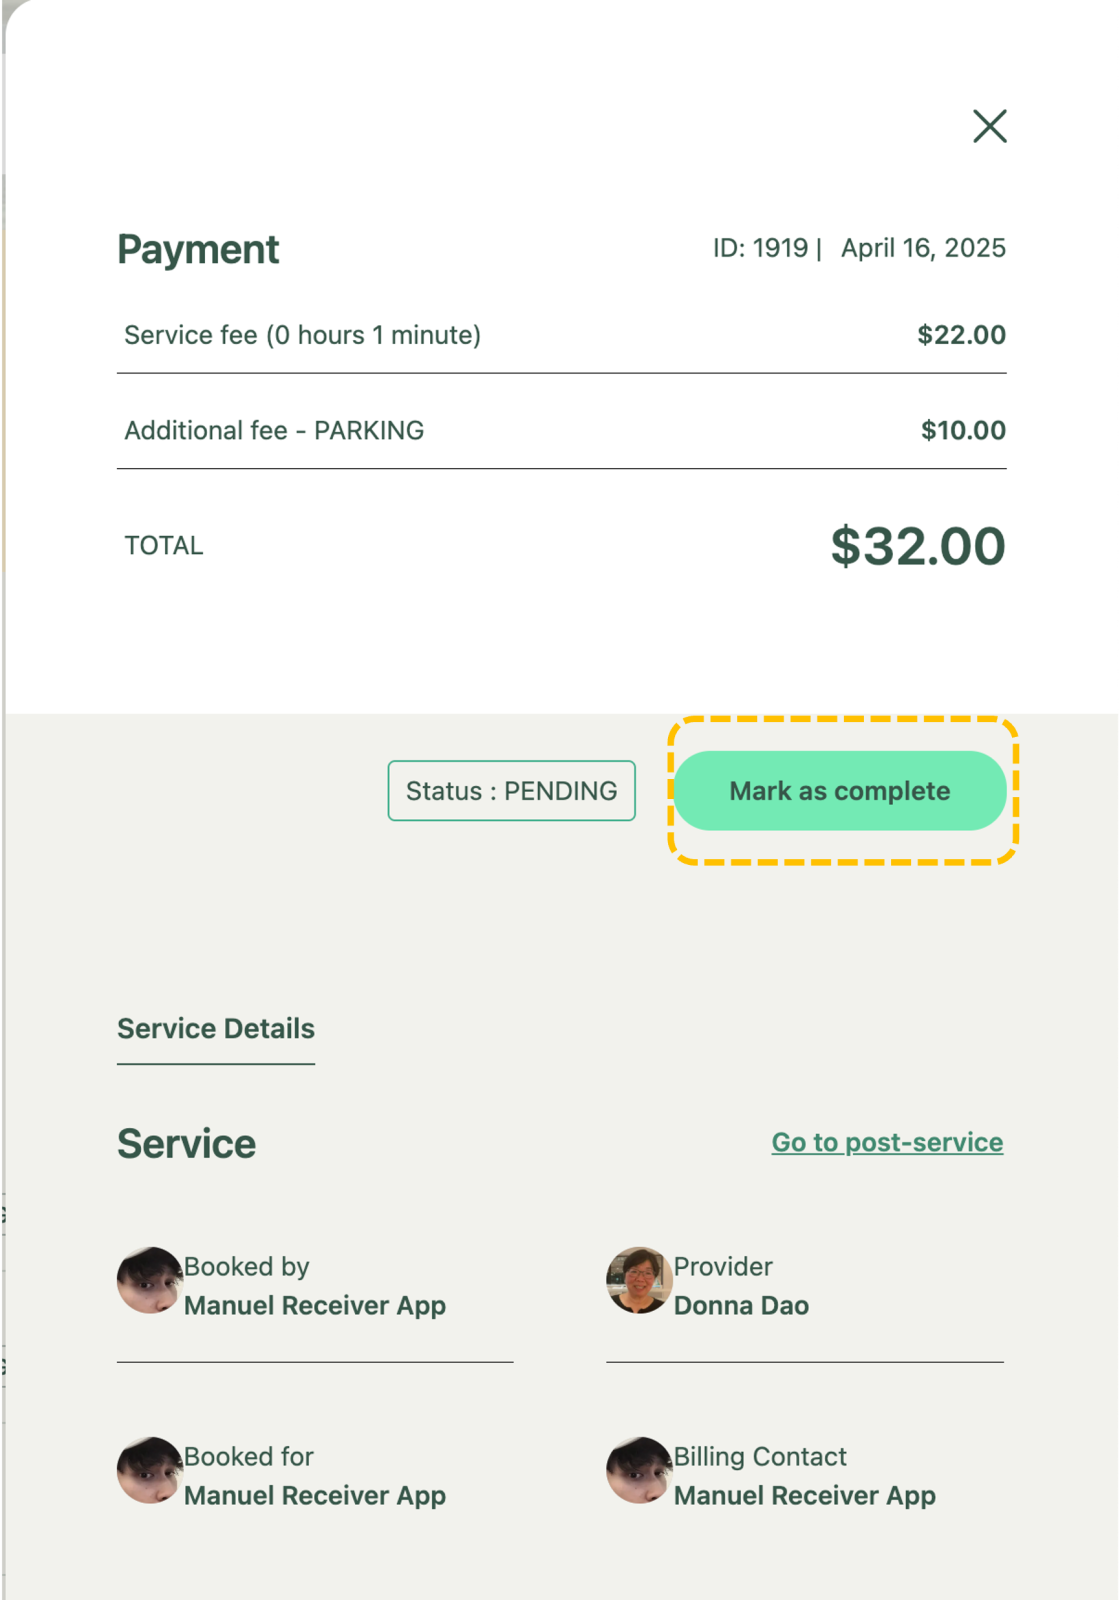Click the Billing Contact profile avatar
Screen dimensions: 1120x1600
tap(638, 1470)
